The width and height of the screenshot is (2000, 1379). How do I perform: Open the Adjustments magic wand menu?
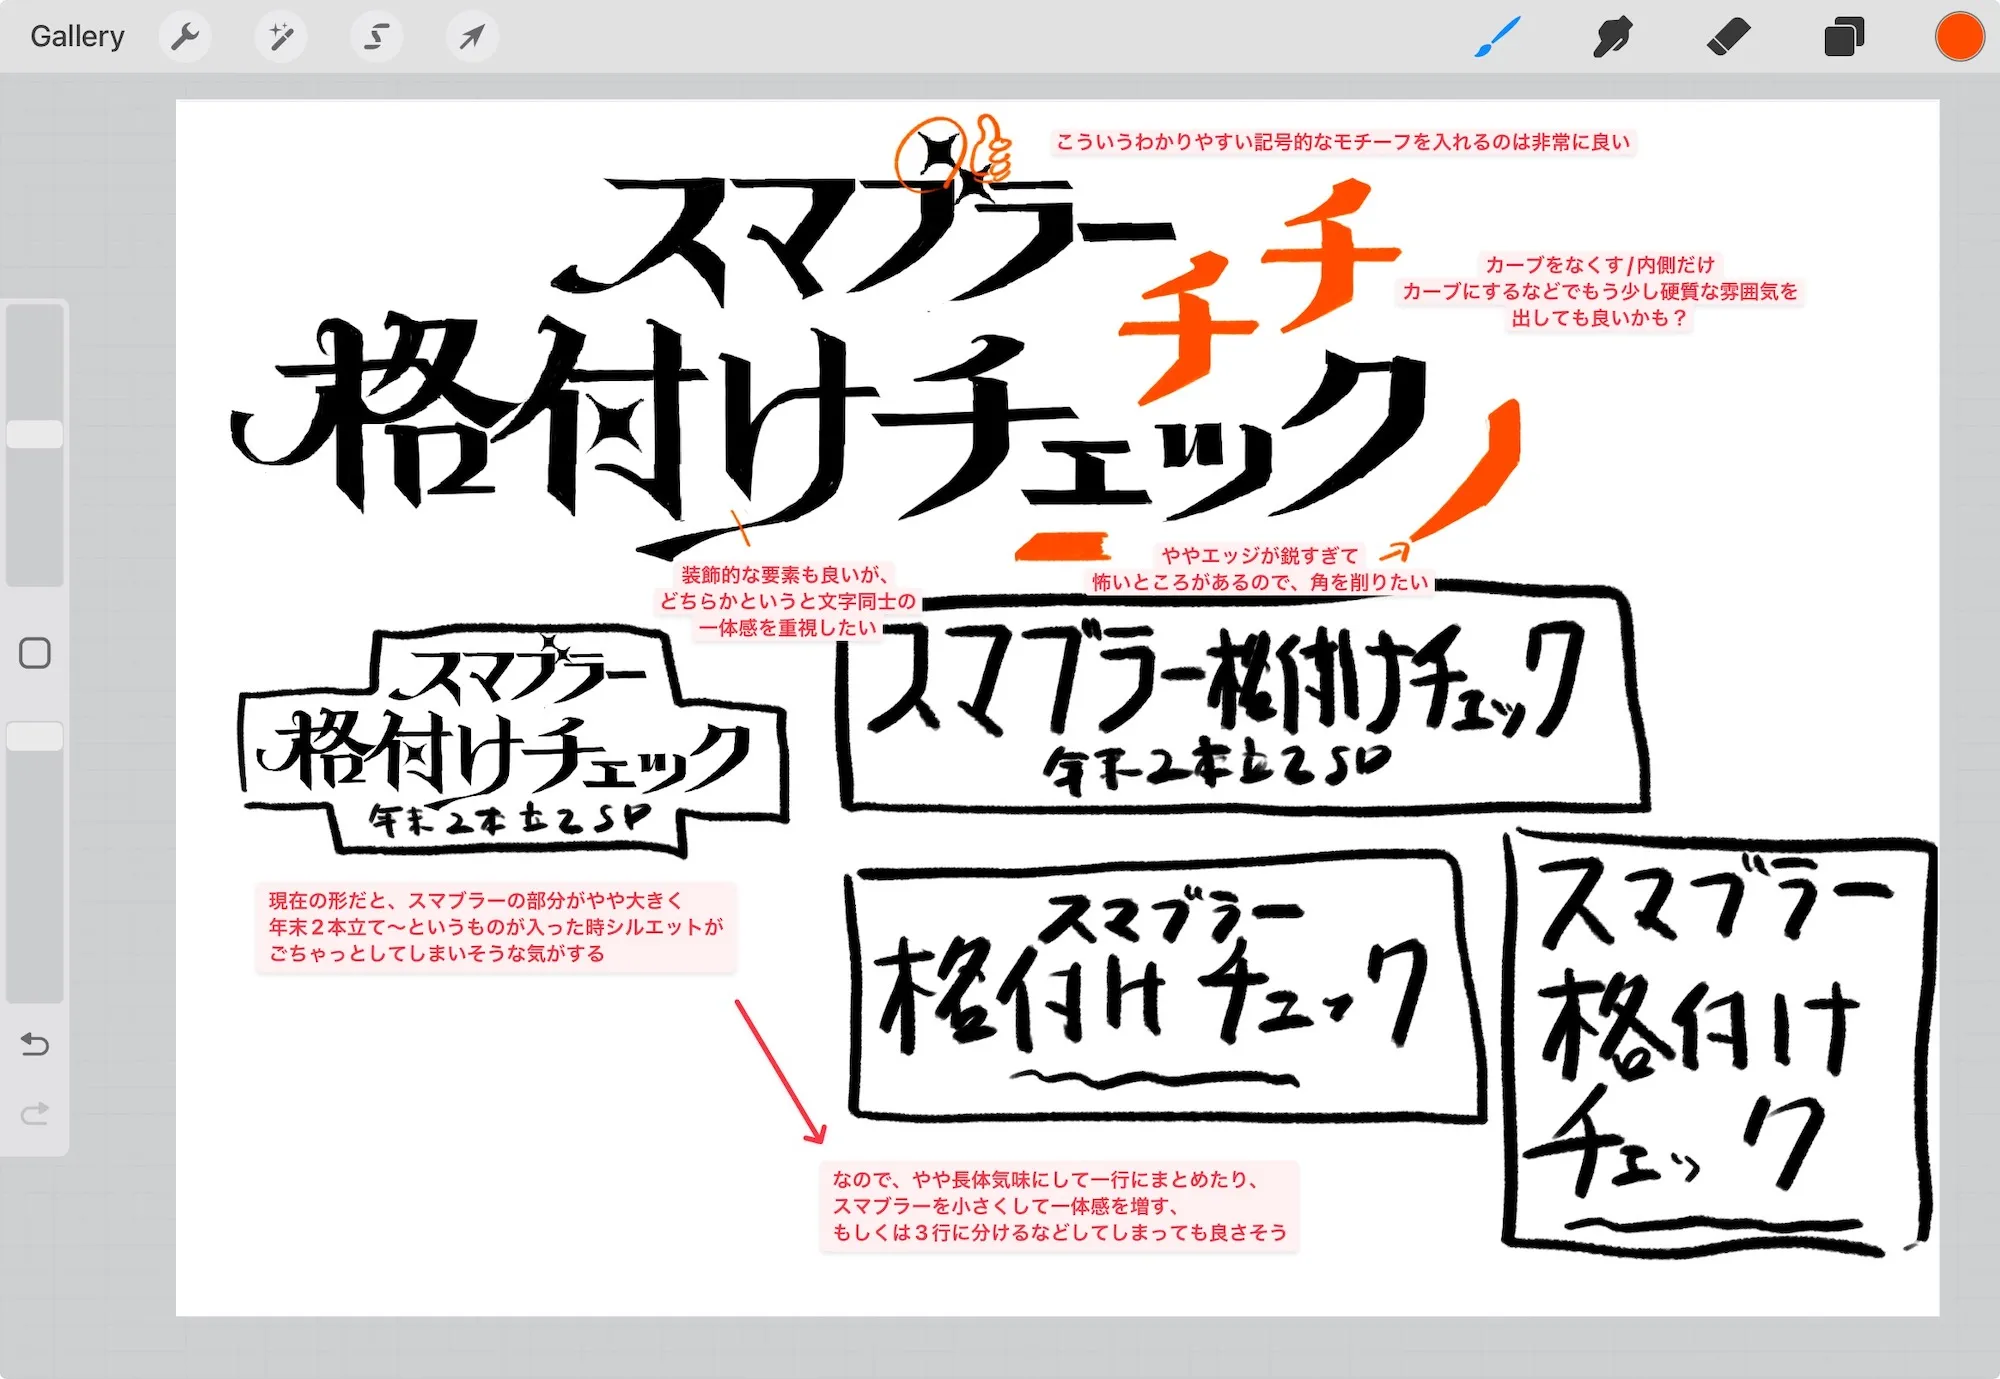(281, 36)
